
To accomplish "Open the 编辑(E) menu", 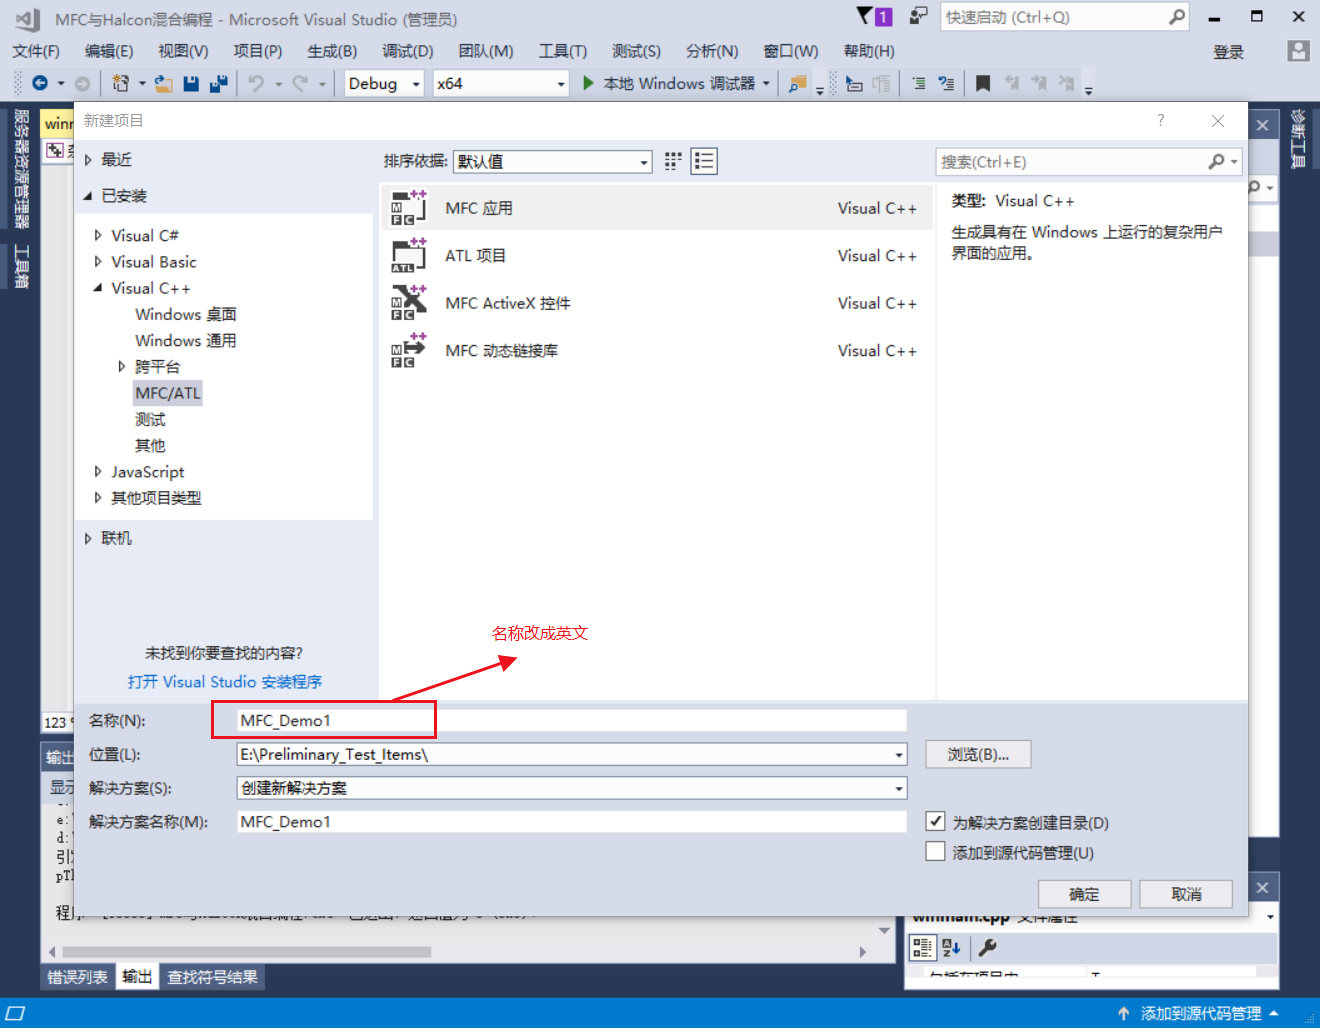I will point(109,51).
